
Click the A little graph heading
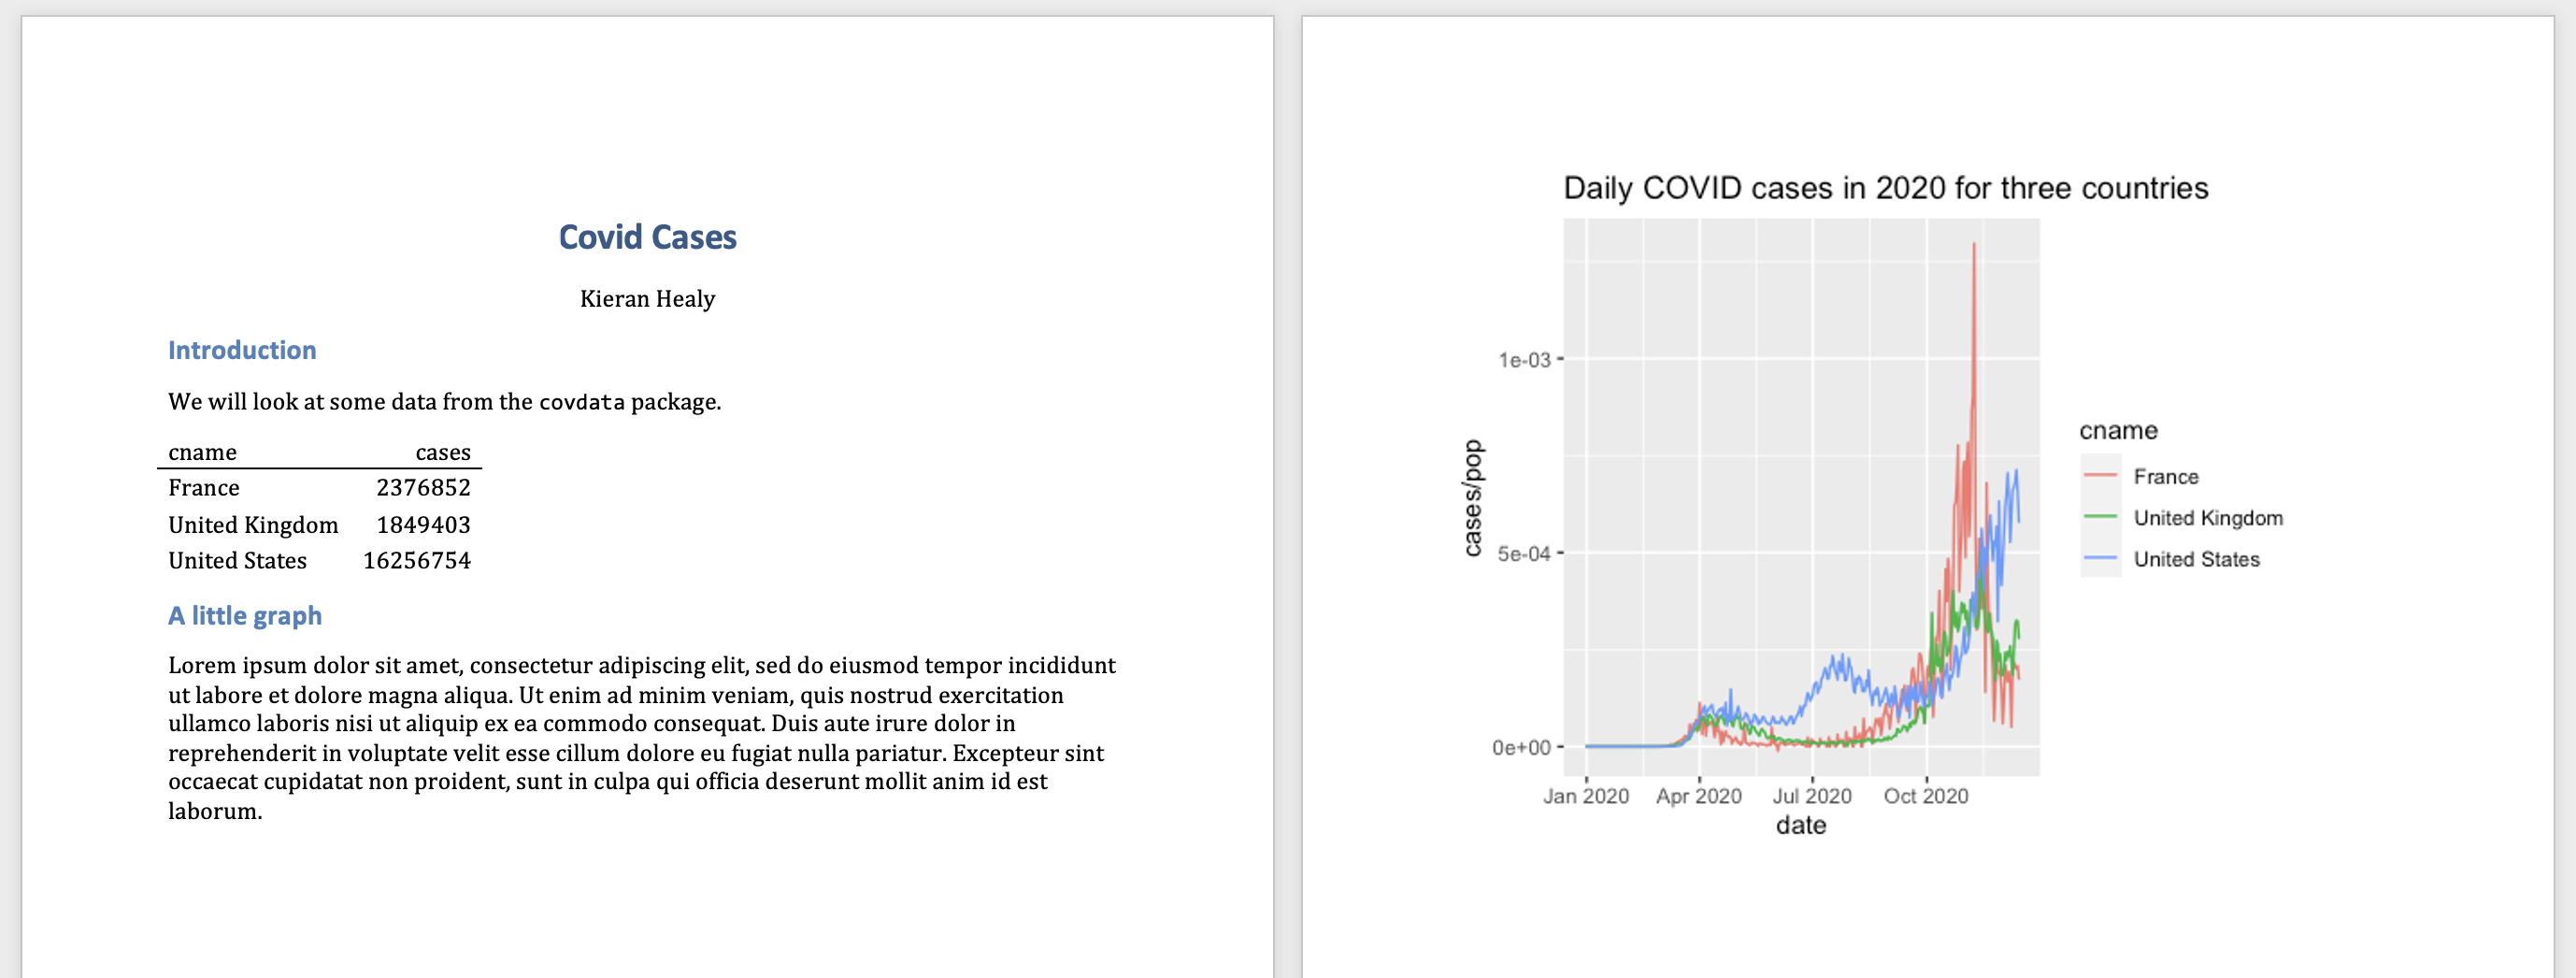click(x=245, y=615)
